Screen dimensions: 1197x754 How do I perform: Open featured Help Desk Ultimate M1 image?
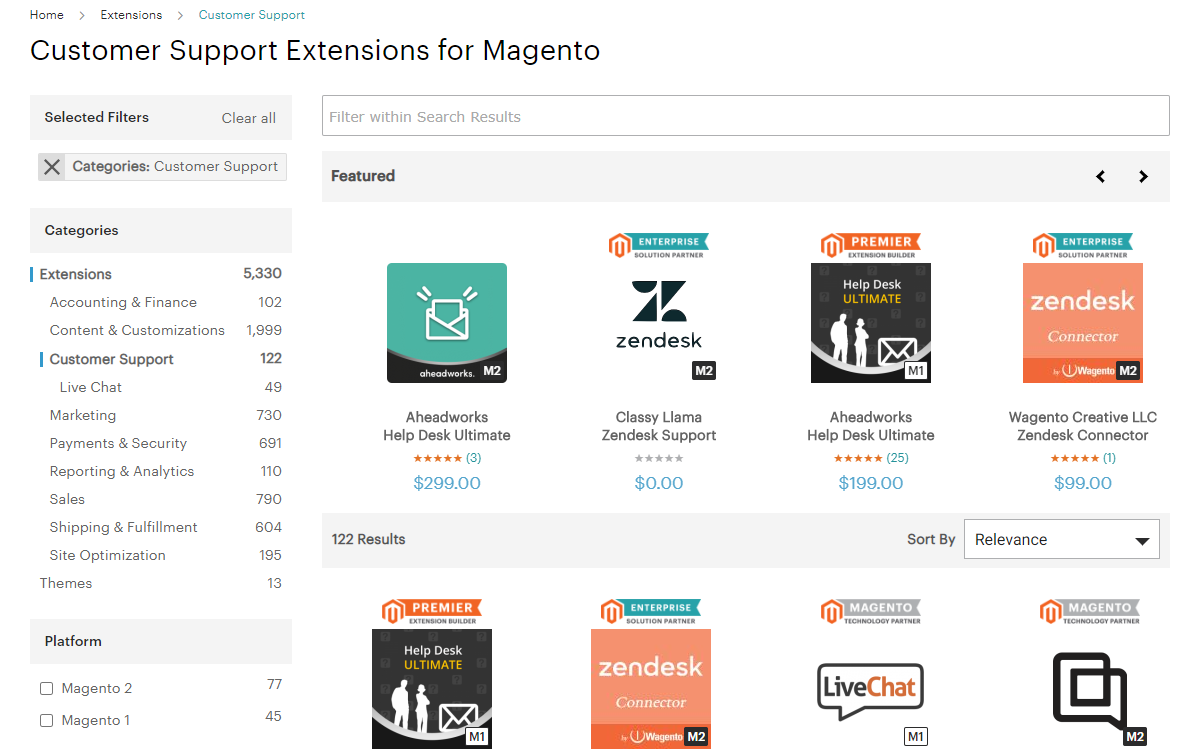871,323
